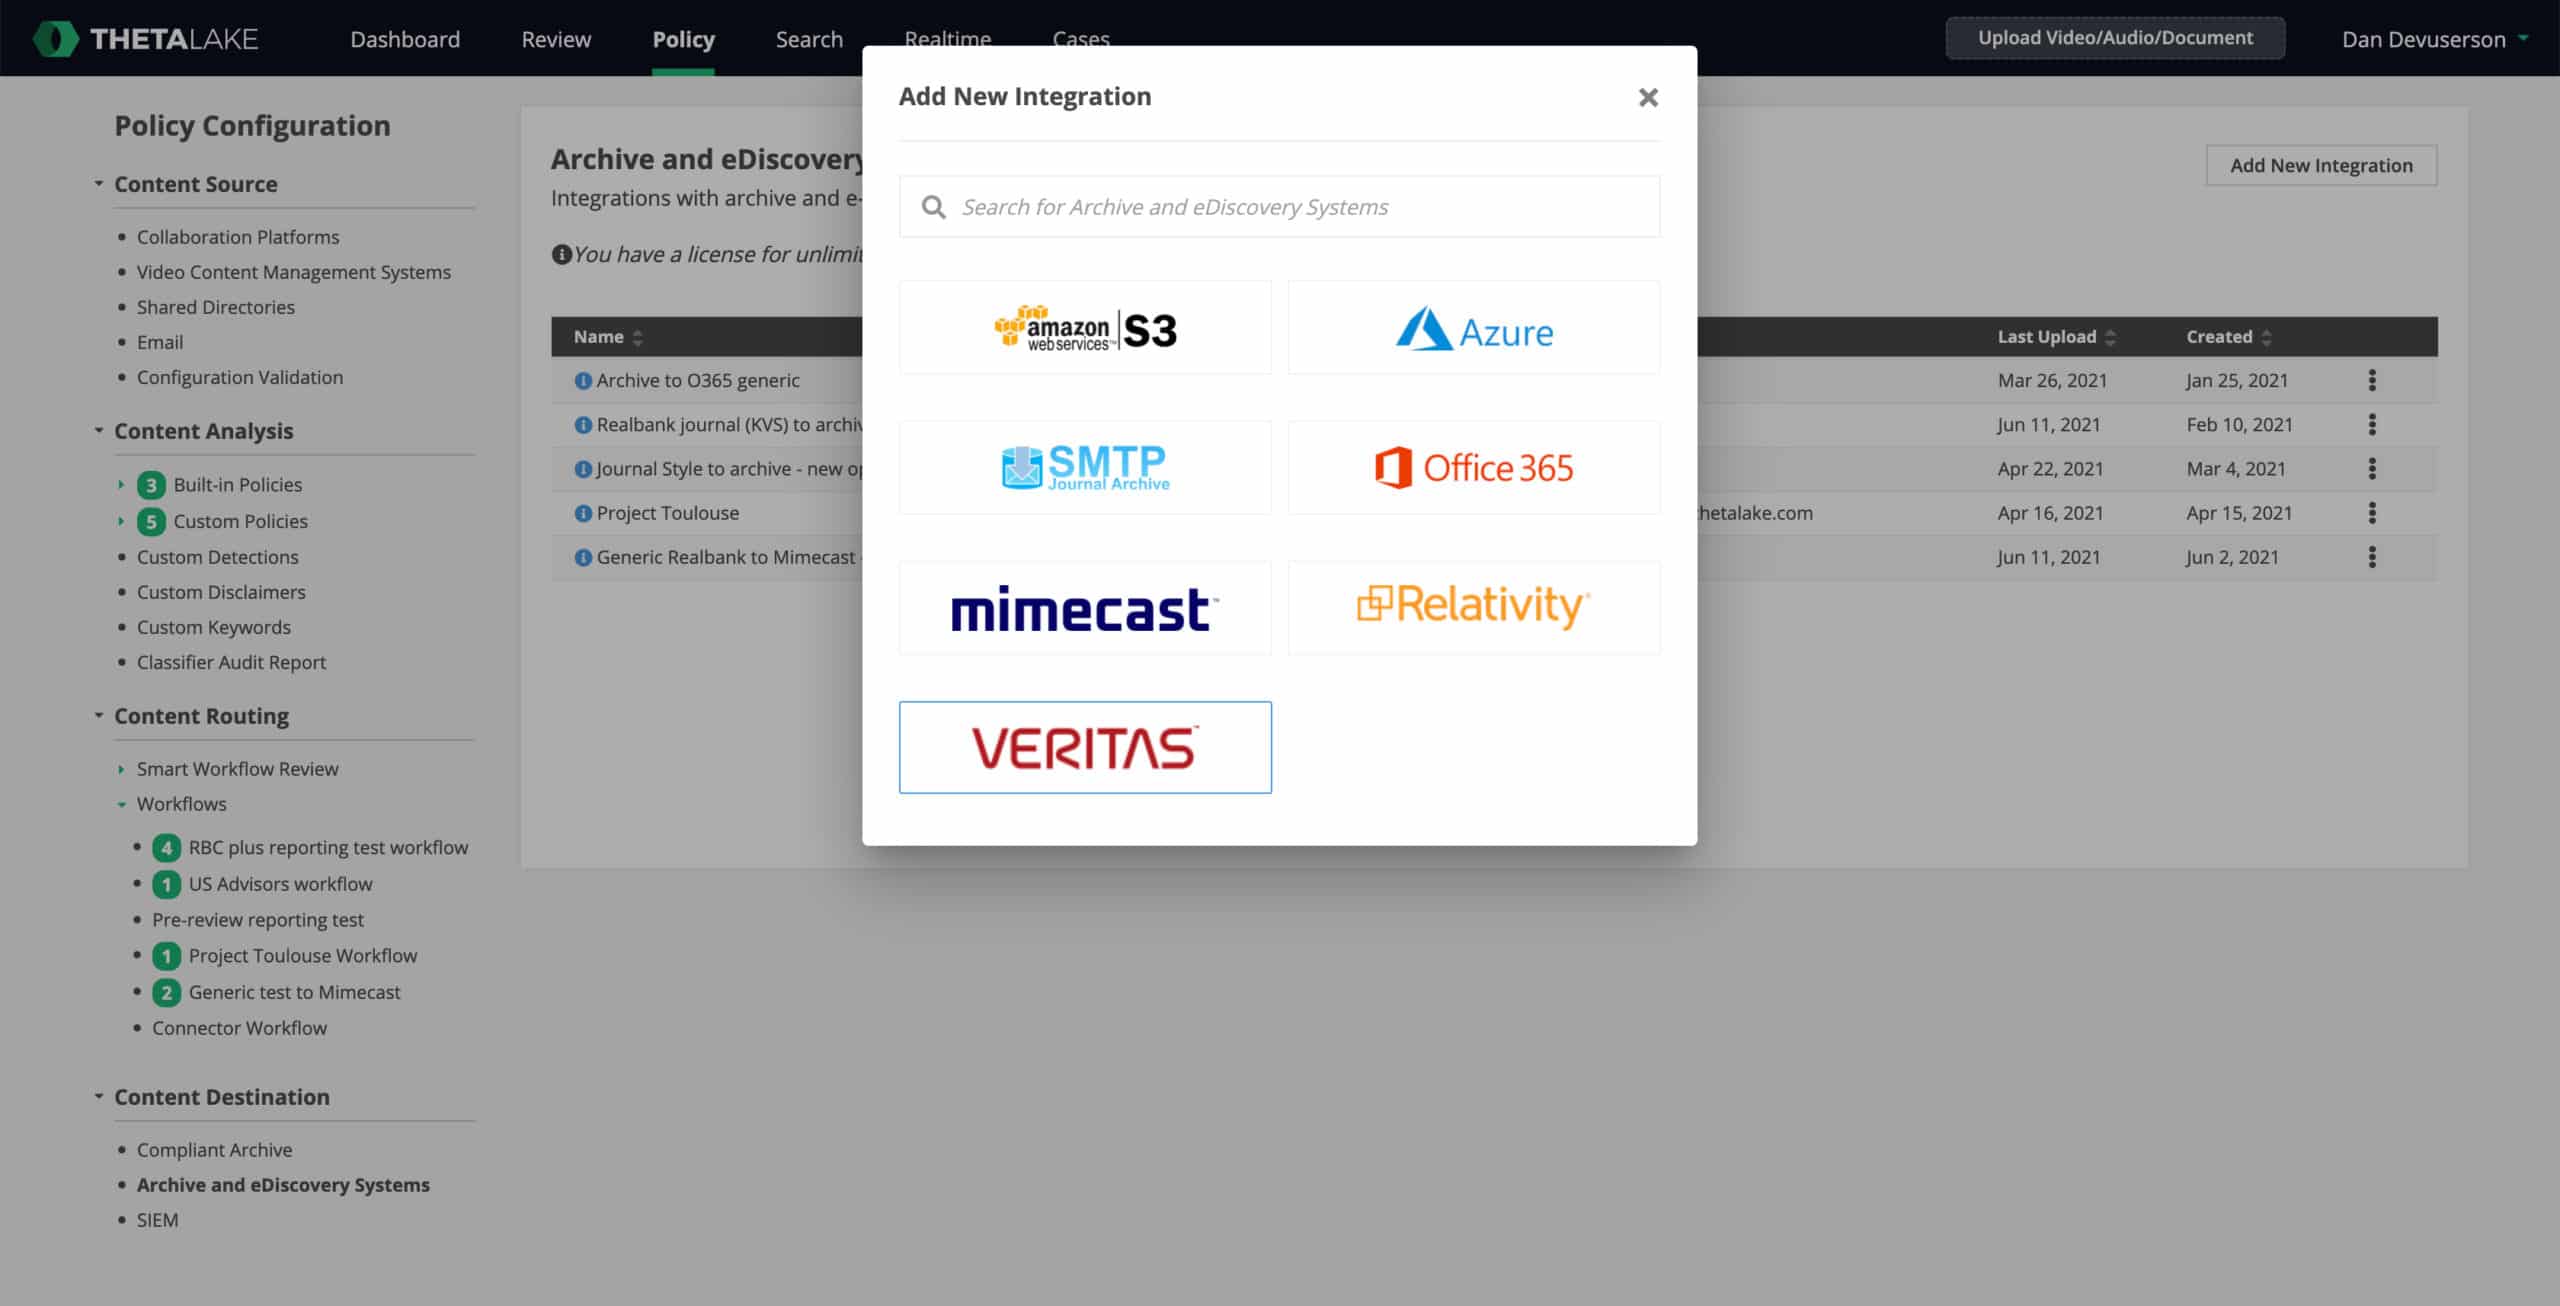
Task: Open the Policy tab
Action: [x=683, y=39]
